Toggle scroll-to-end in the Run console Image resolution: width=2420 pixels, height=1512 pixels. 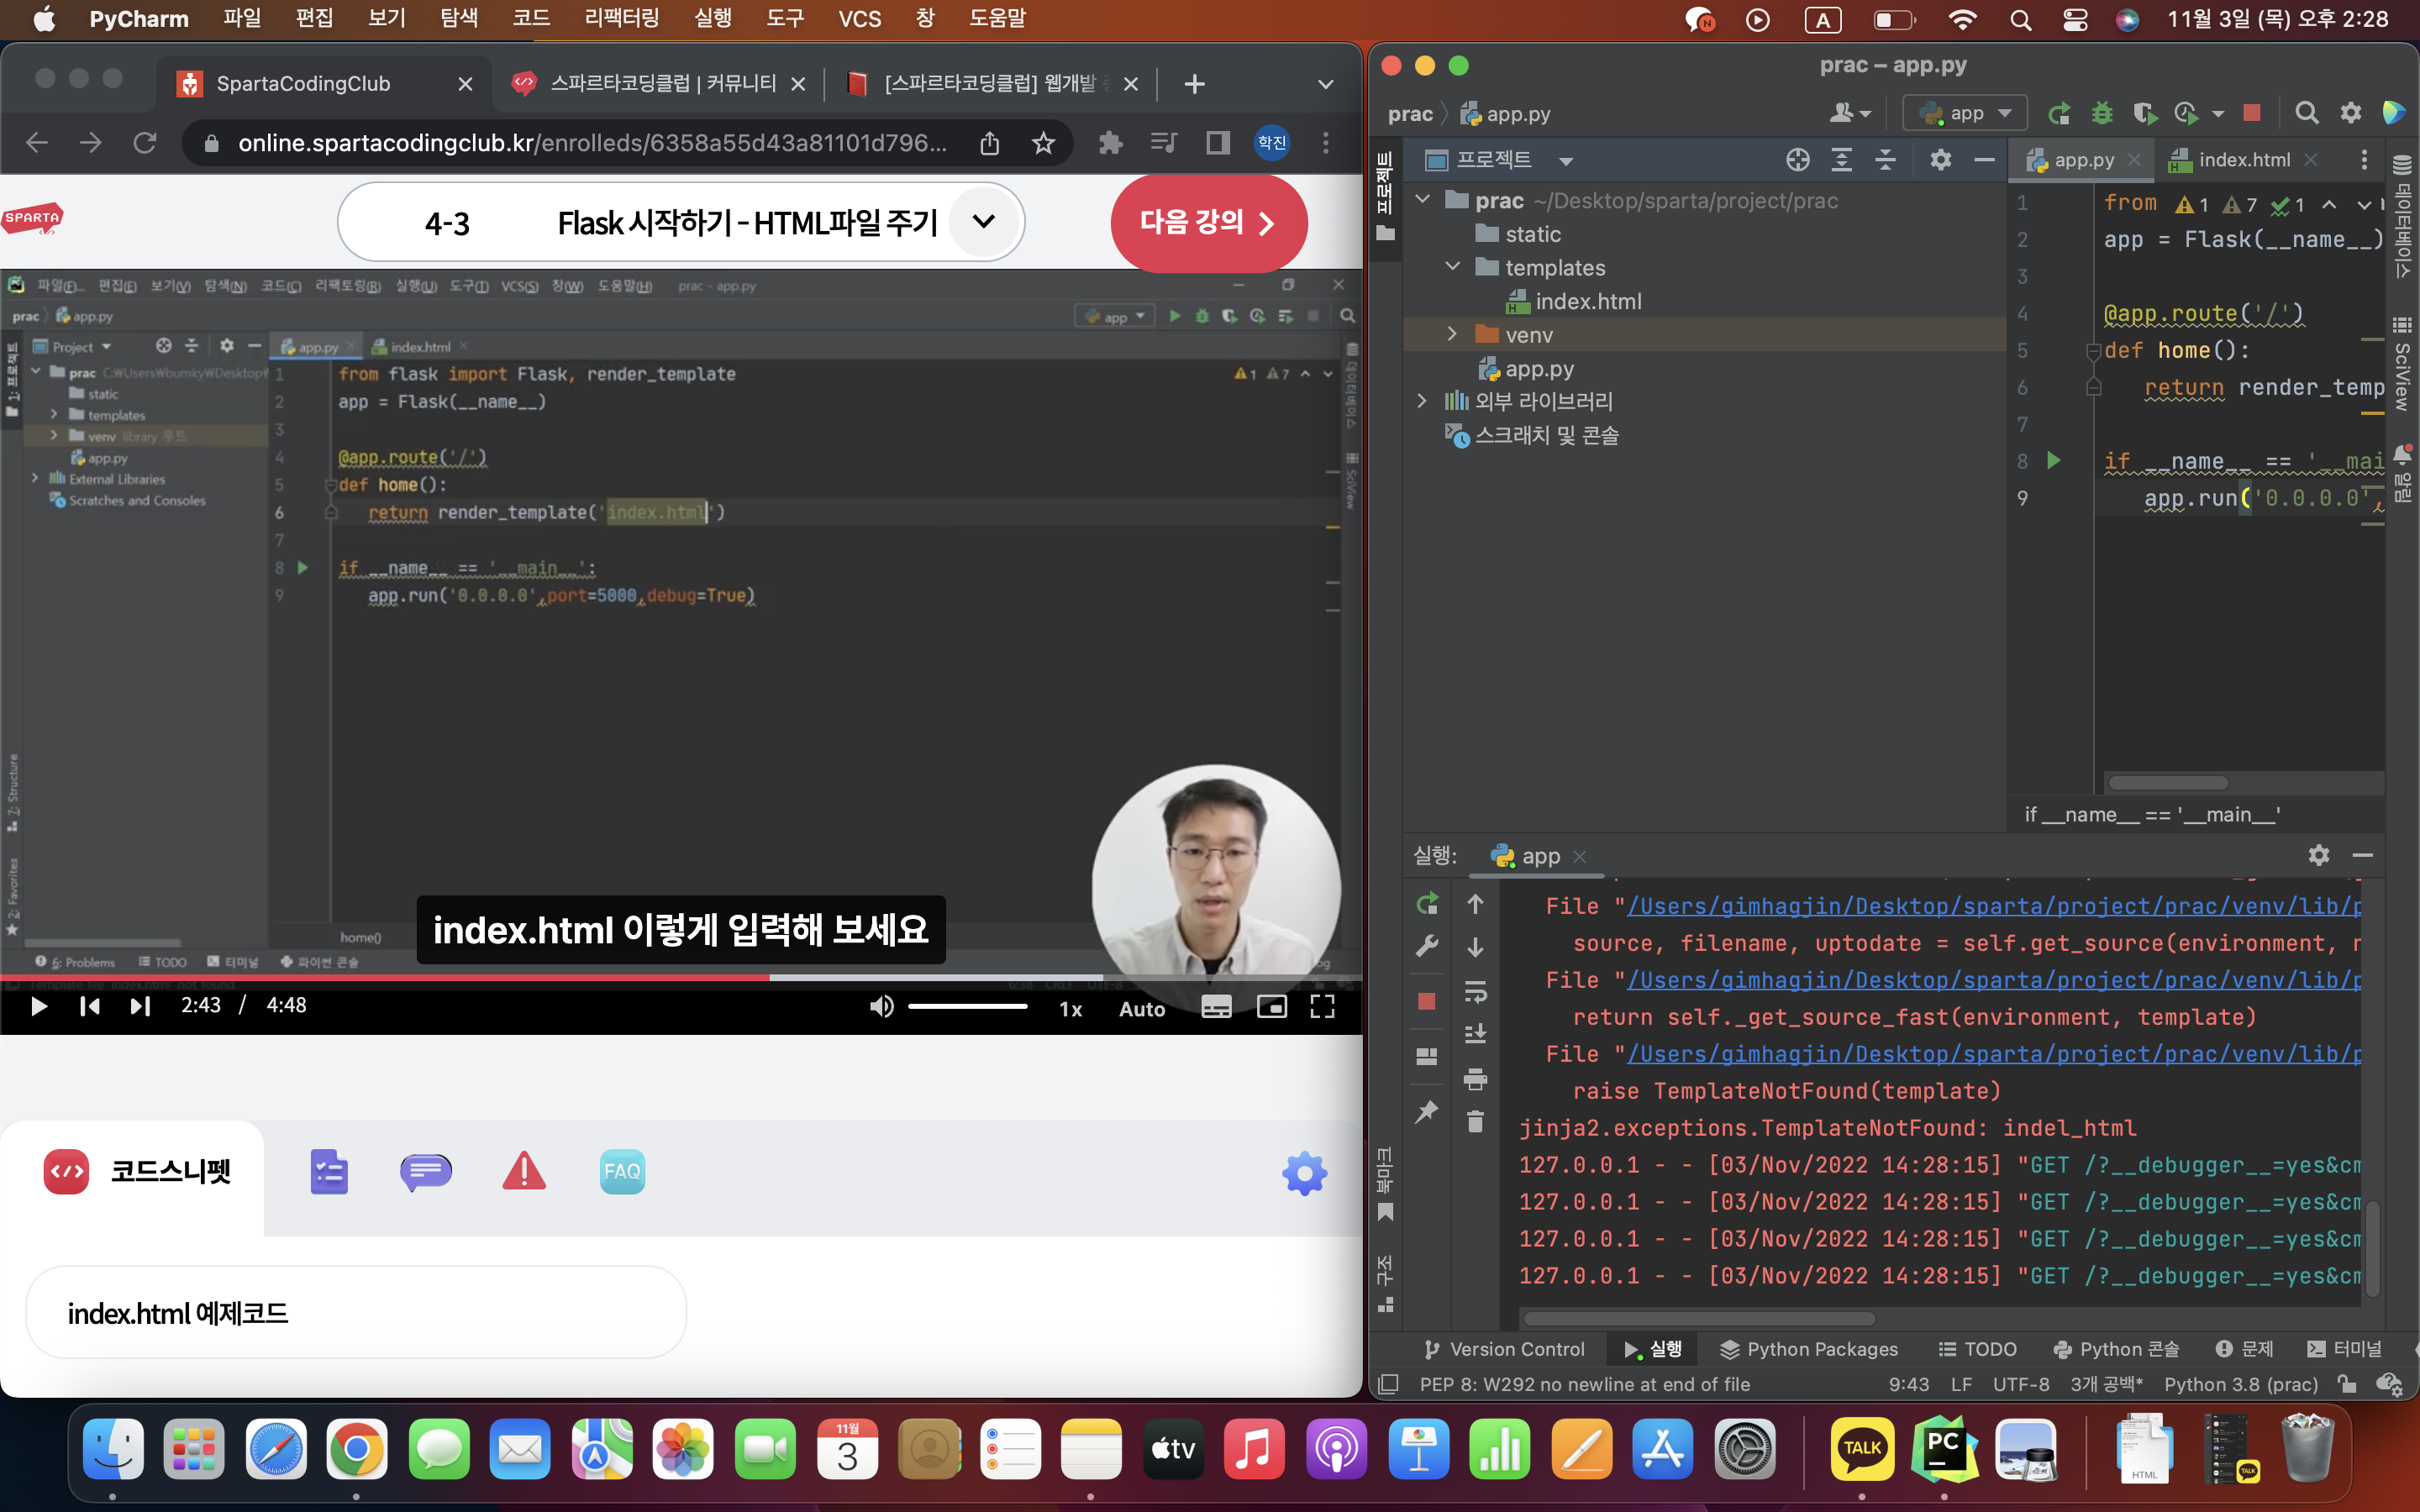point(1475,1035)
